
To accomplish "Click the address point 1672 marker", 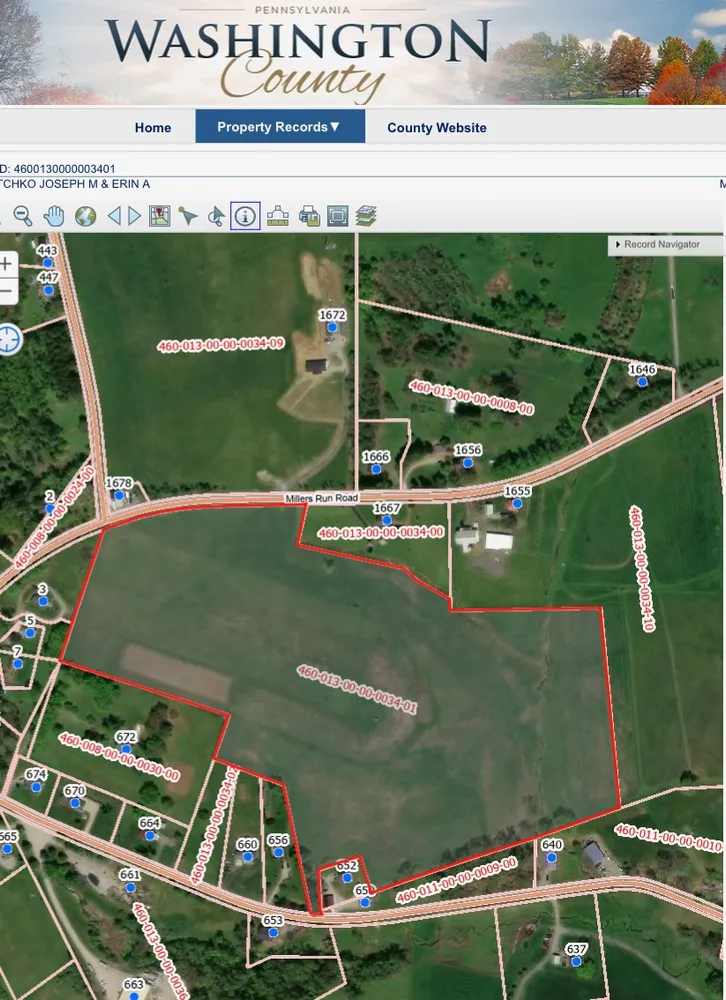I will [x=333, y=327].
